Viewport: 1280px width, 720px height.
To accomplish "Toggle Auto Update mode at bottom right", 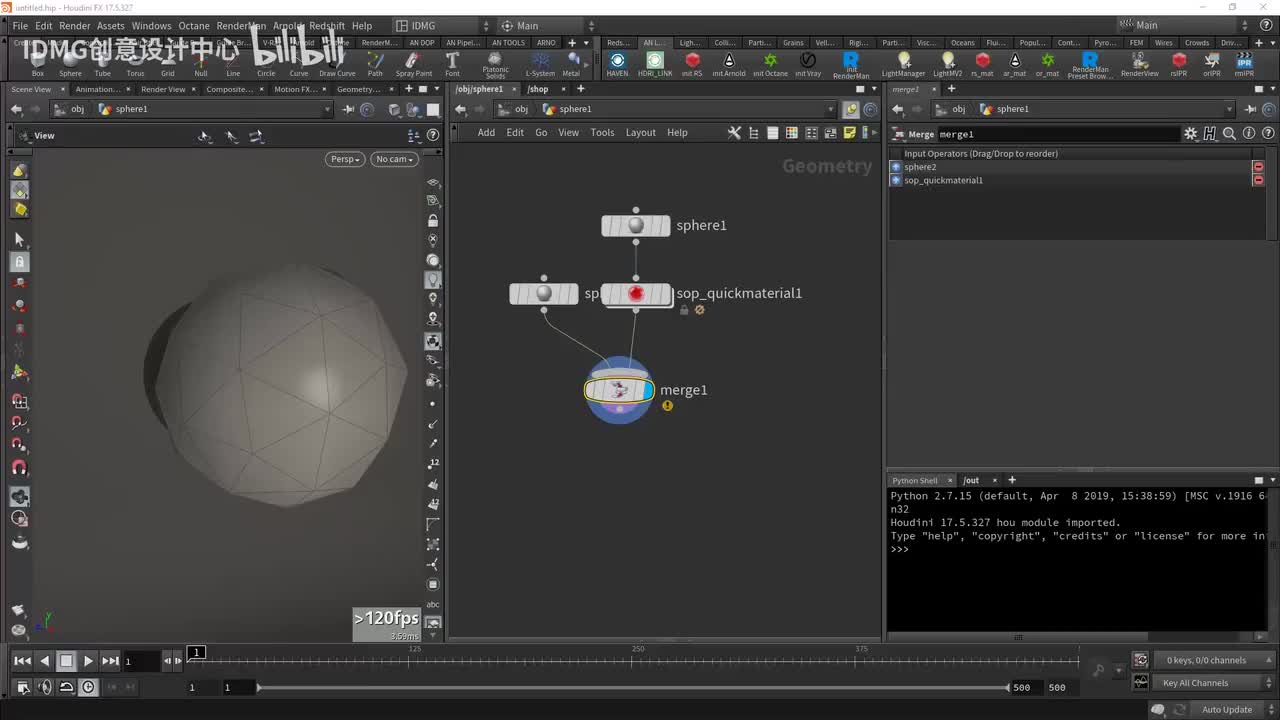I will [1226, 710].
